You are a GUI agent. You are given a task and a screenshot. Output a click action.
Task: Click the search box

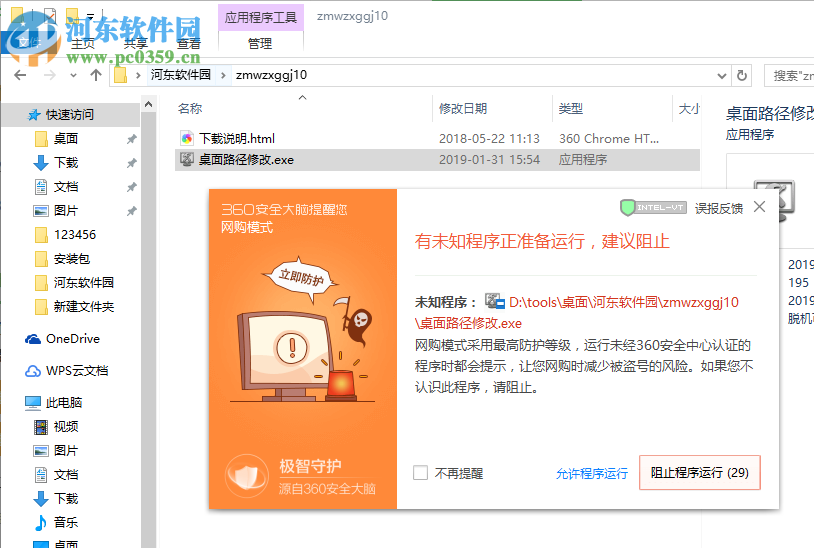[x=789, y=76]
